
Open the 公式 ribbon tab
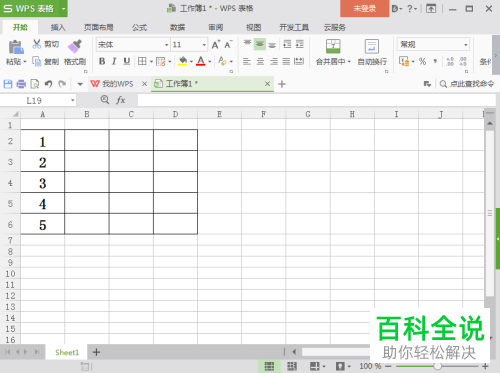(139, 27)
